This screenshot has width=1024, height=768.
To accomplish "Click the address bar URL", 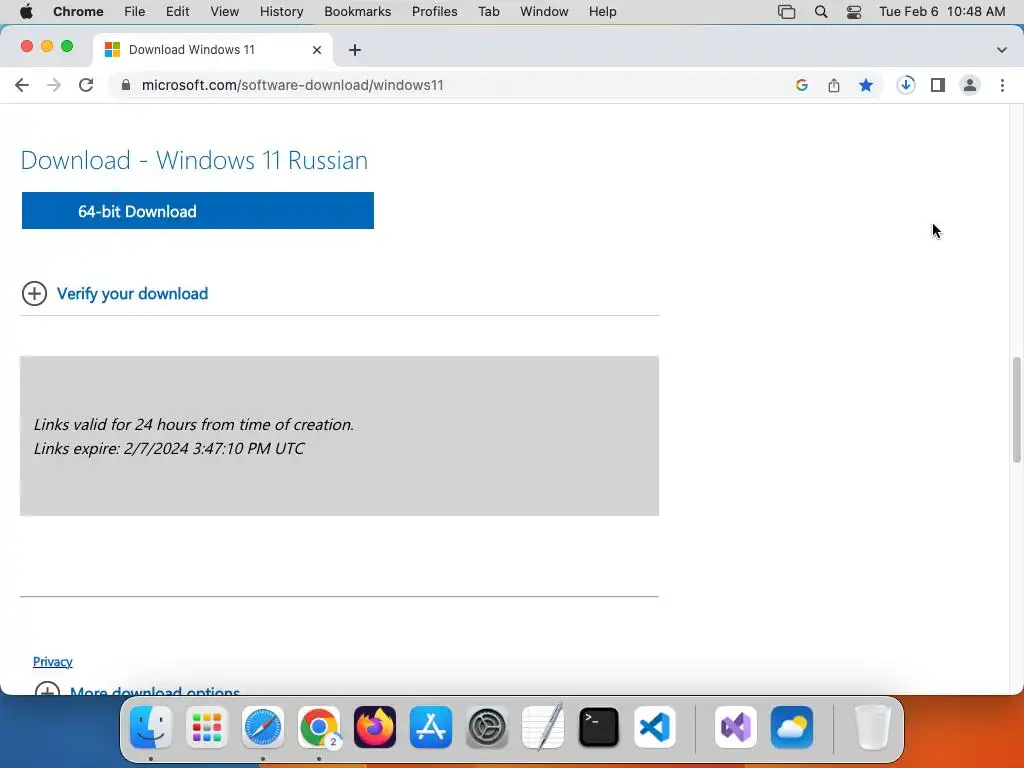I will pos(293,85).
